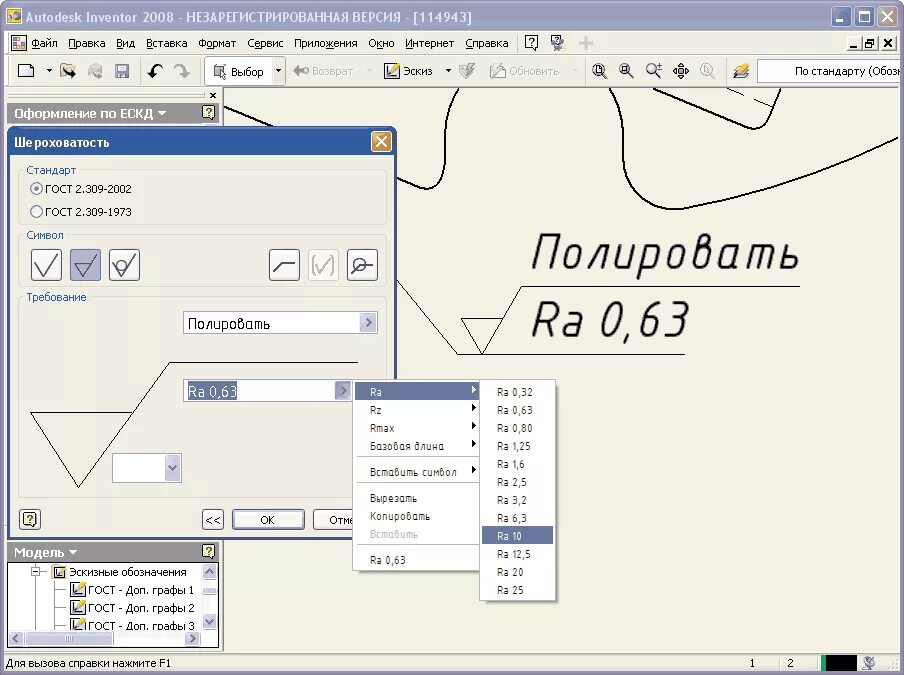The width and height of the screenshot is (904, 675).
Task: Collapse dialog with the << button
Action: click(213, 519)
